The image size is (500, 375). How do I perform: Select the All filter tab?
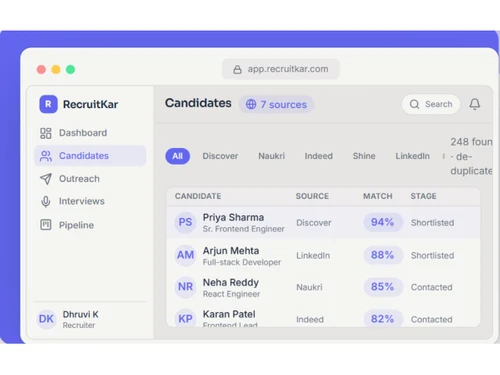178,156
